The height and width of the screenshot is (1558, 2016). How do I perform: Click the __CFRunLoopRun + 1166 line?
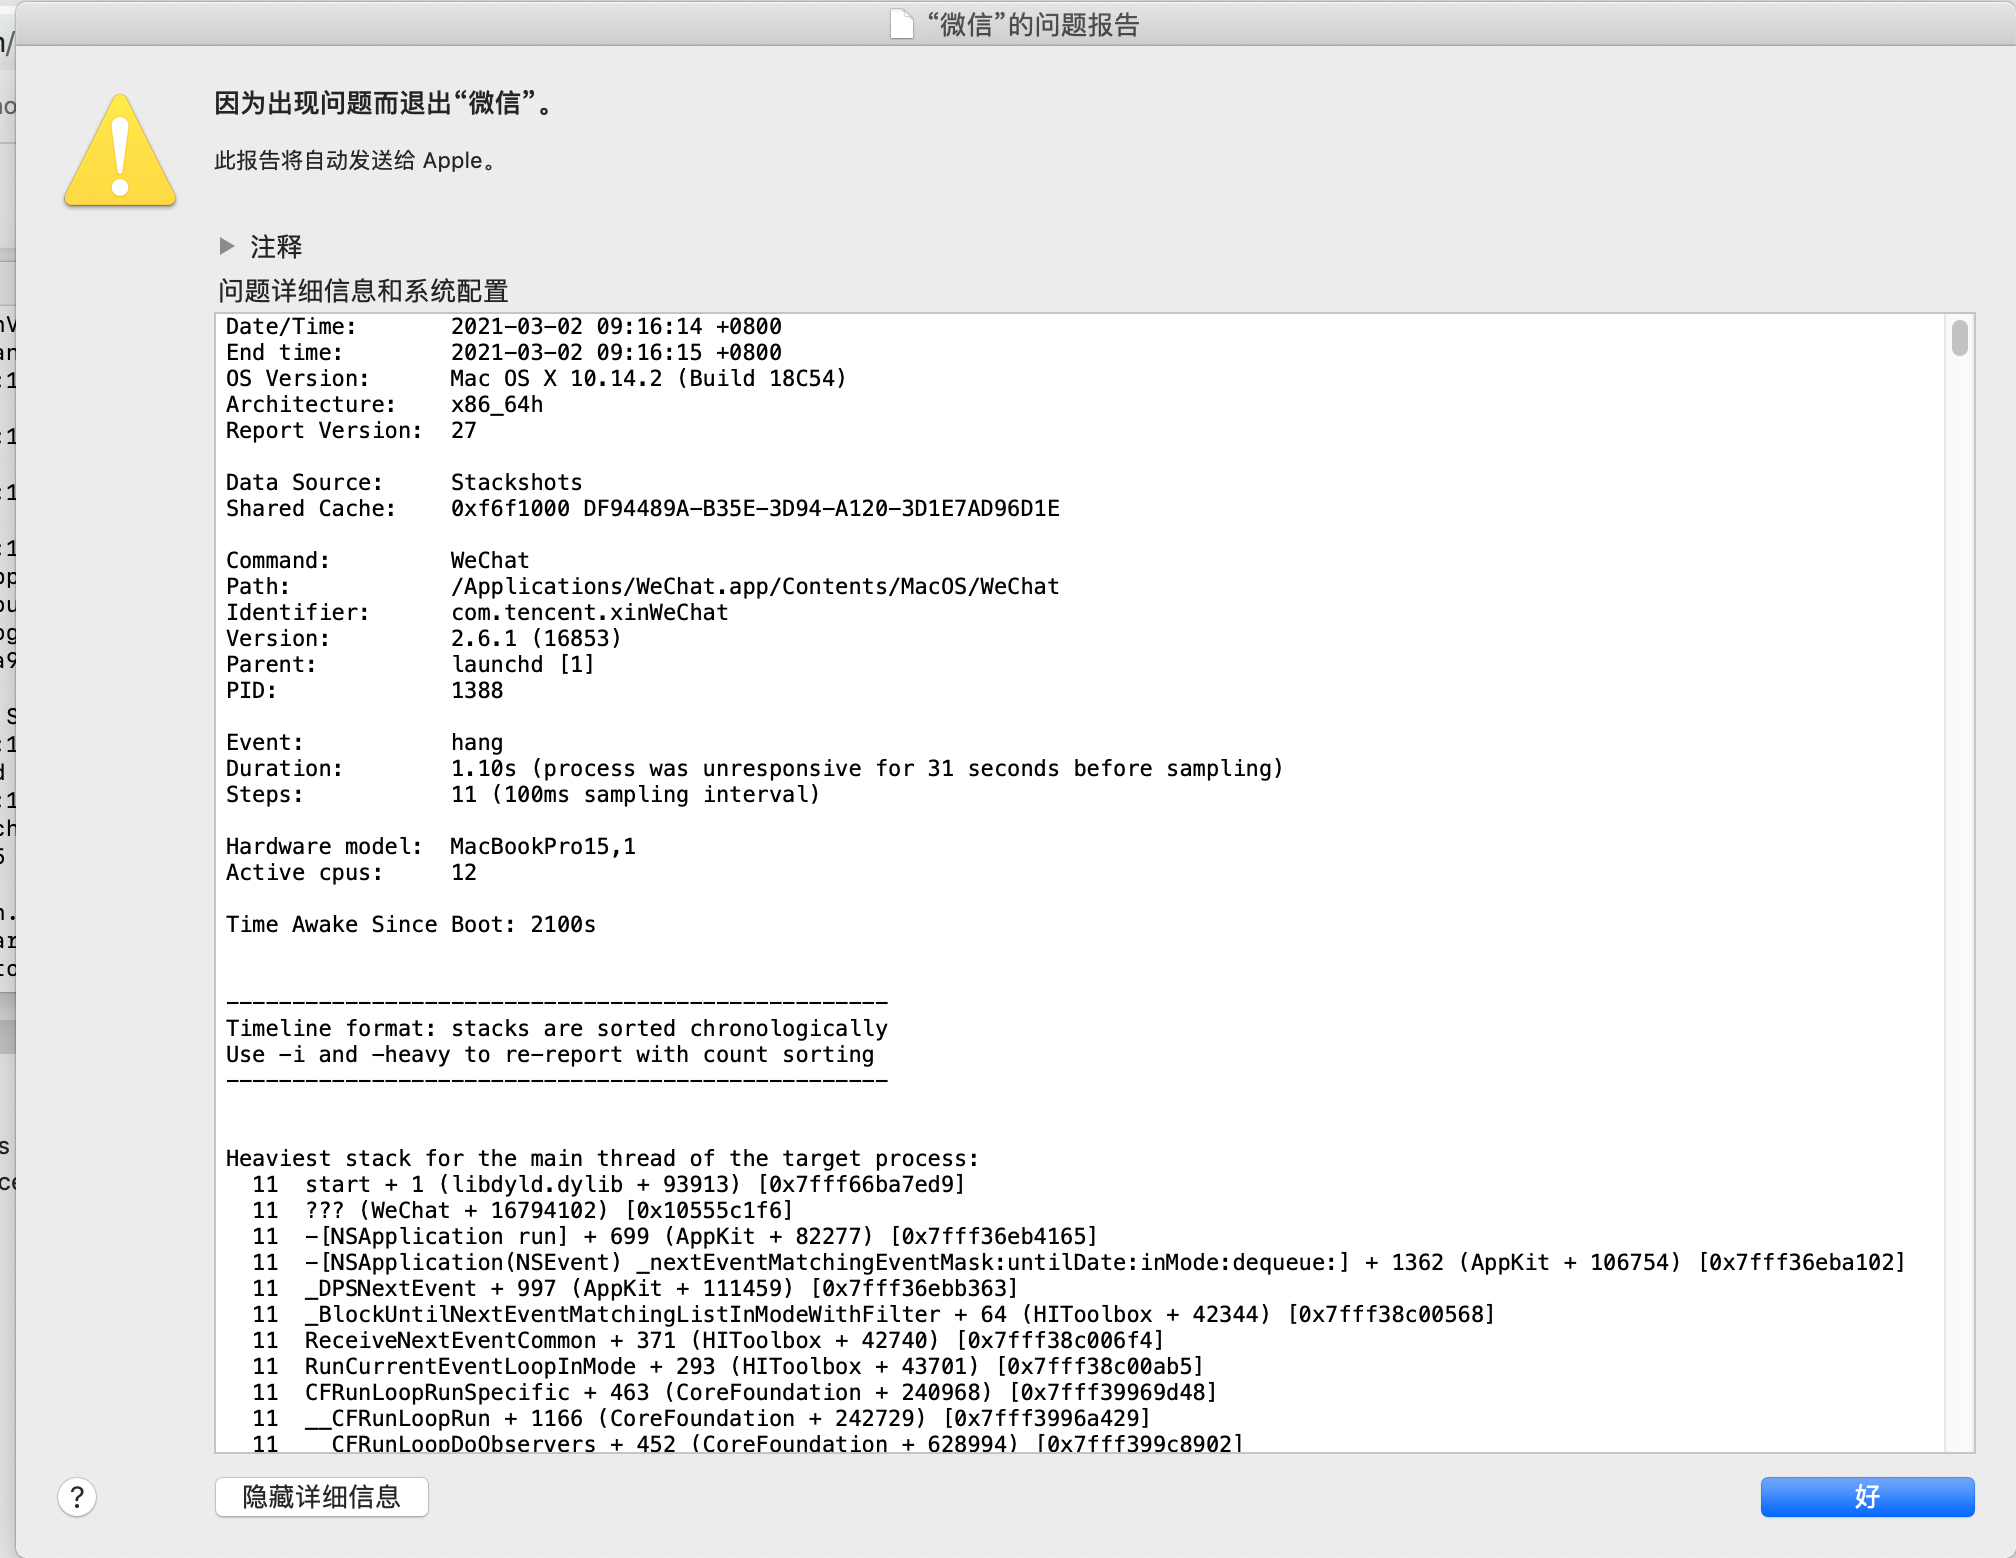(x=702, y=1419)
